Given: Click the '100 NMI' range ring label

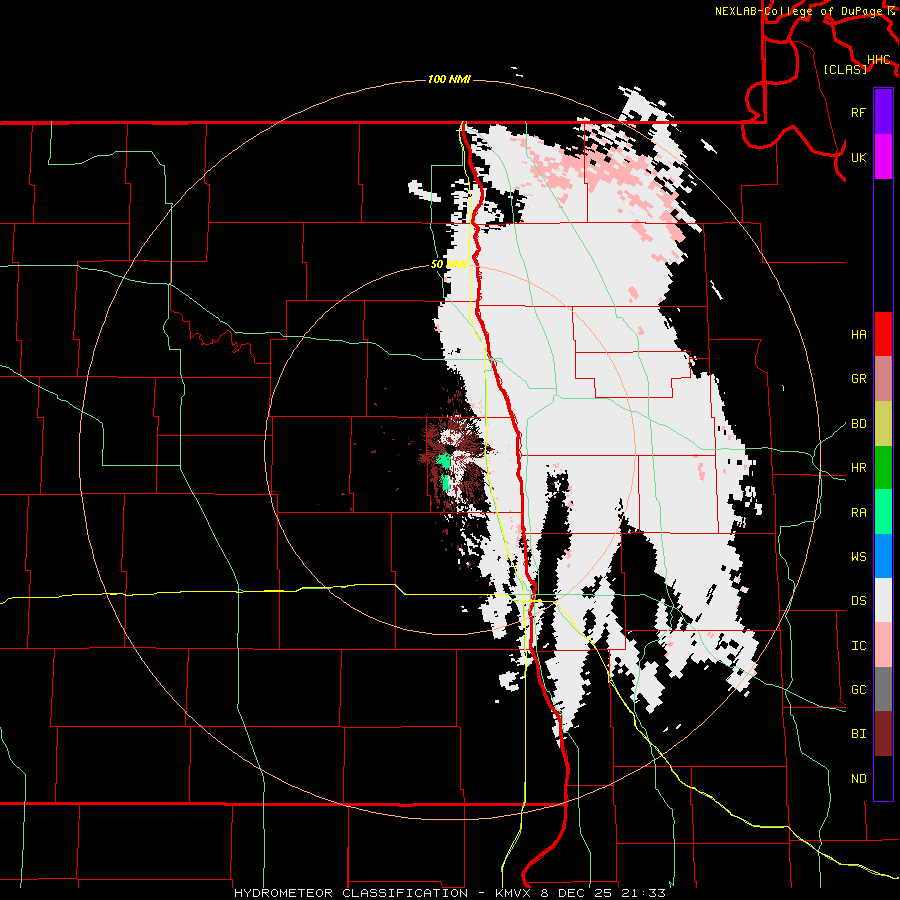Looking at the screenshot, I should [x=449, y=79].
